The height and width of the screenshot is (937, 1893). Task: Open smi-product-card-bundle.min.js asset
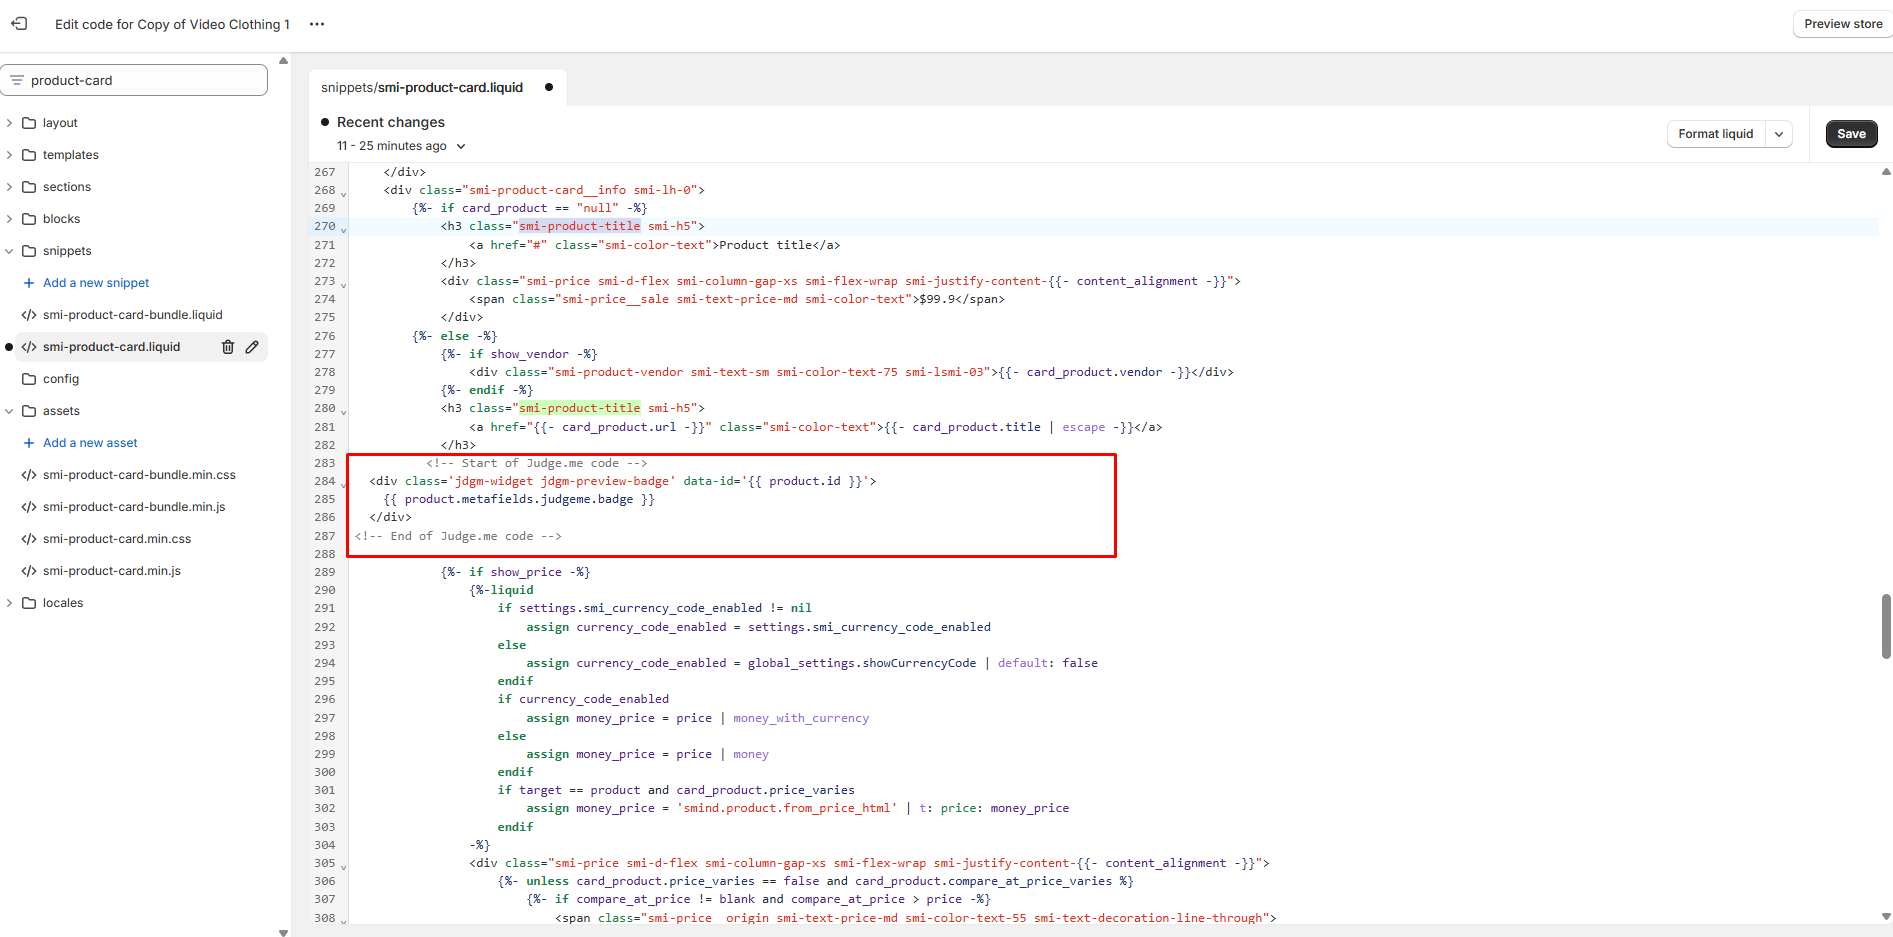coord(134,507)
